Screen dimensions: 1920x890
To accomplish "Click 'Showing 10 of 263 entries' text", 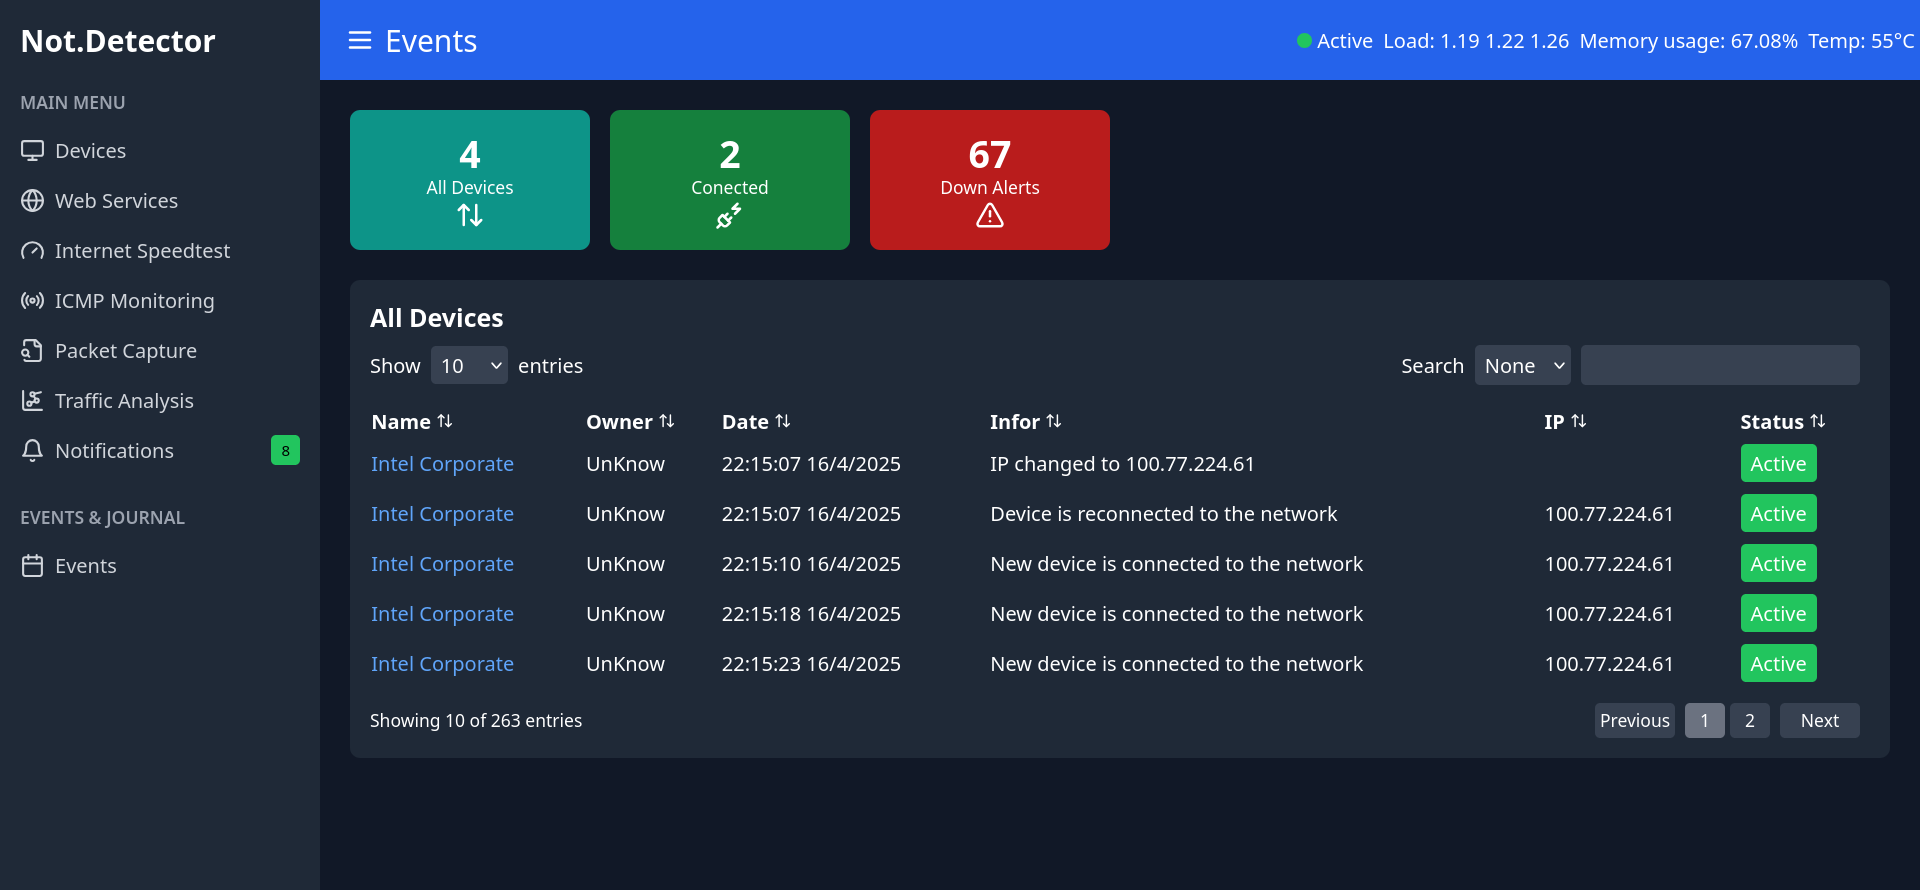I will pos(476,720).
